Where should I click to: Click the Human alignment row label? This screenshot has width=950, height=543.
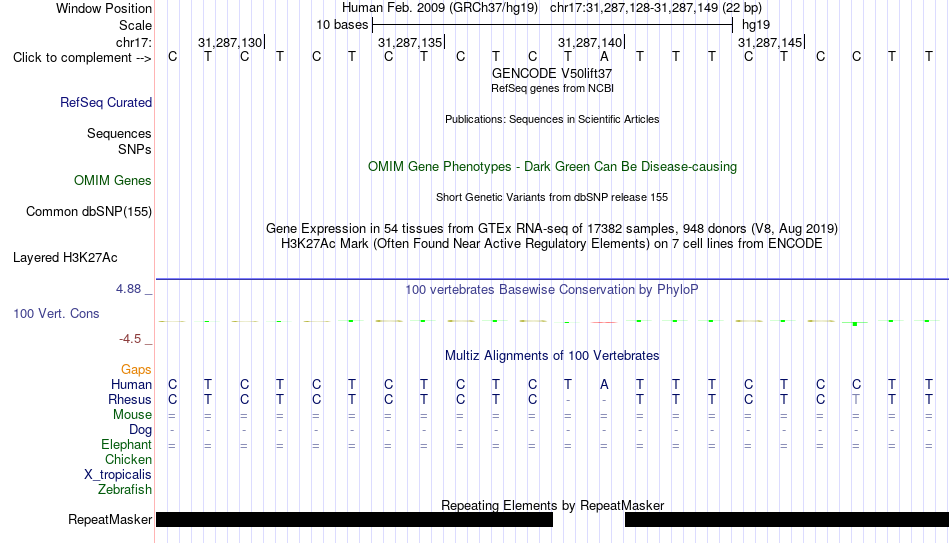pos(131,385)
